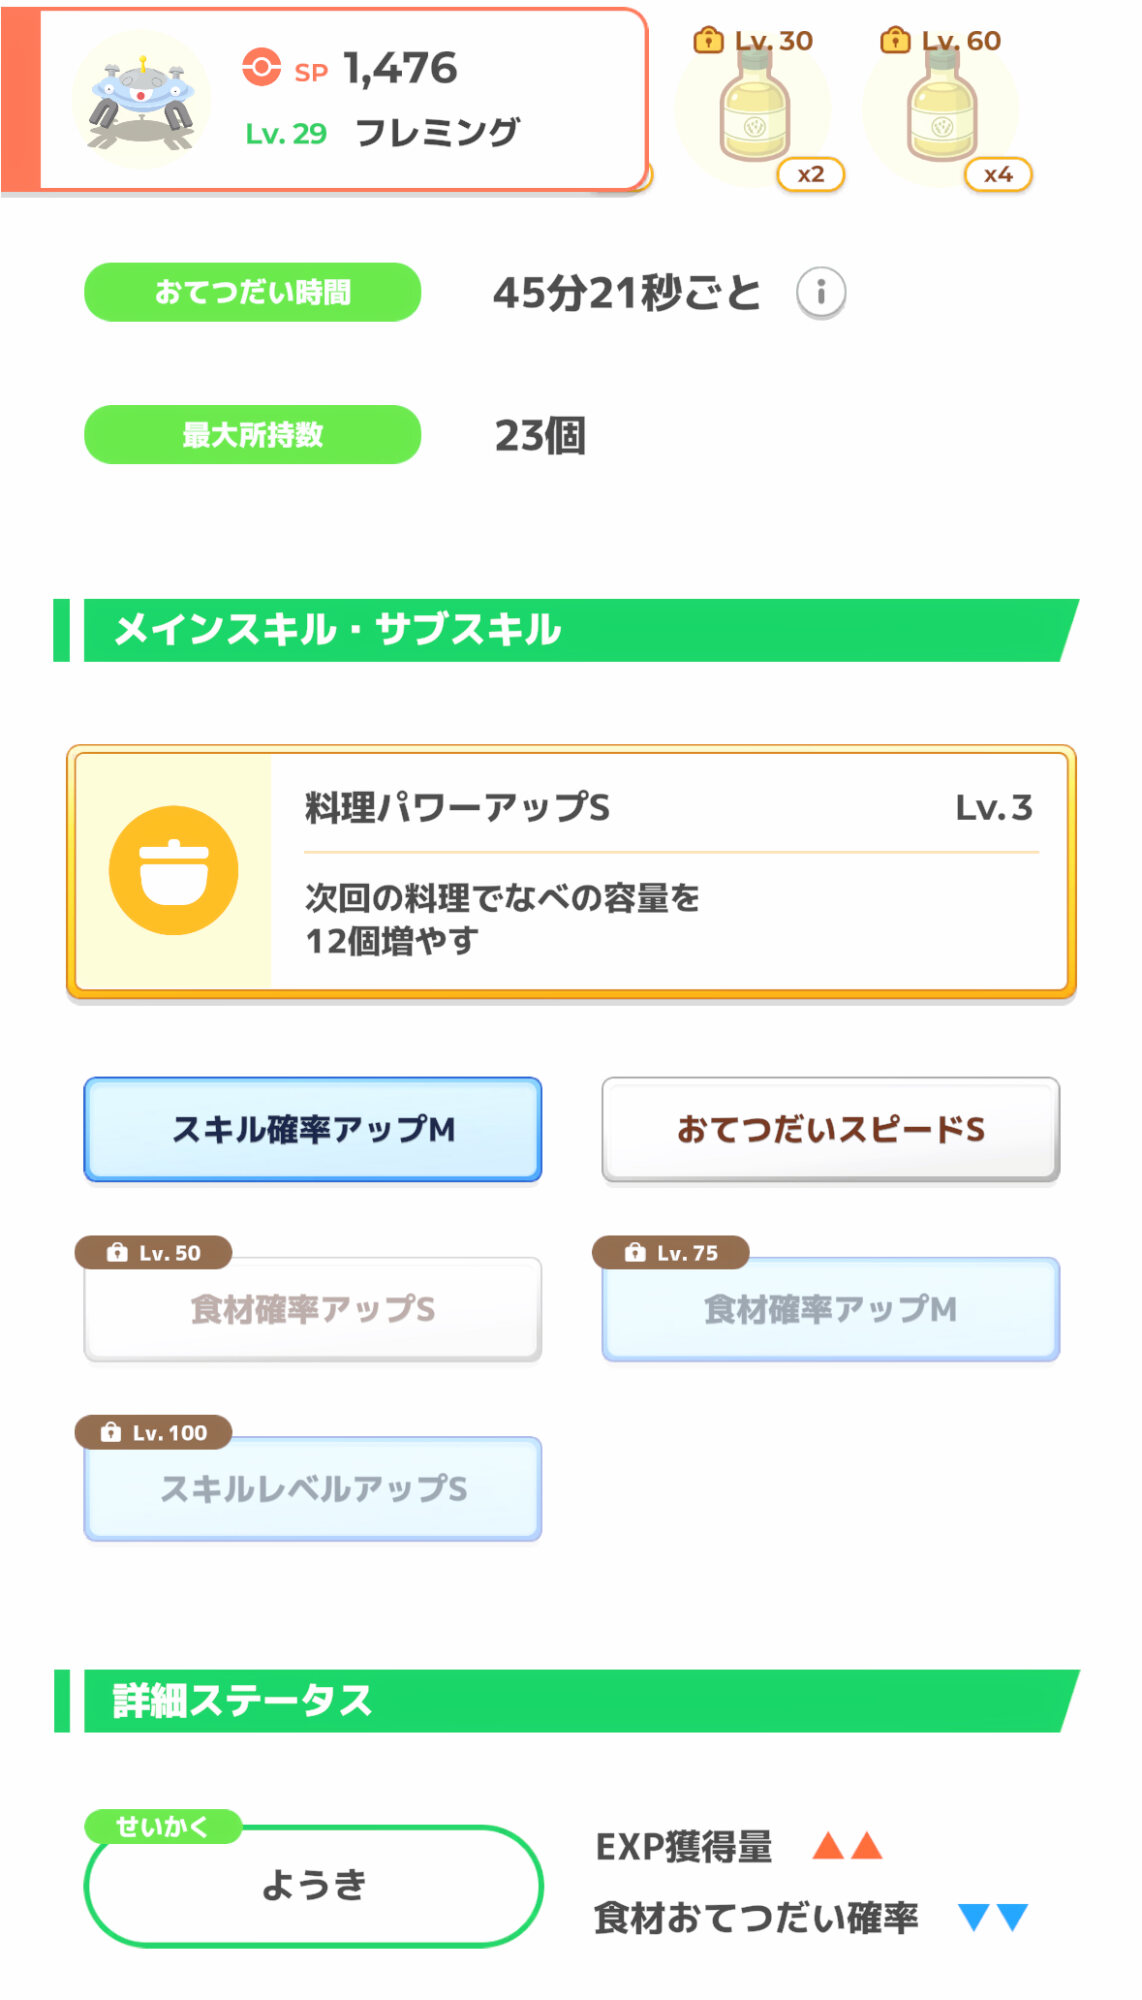This screenshot has height=2000, width=1142.
Task: Click the 料理パワーアップS main skill name
Action: coord(457,808)
